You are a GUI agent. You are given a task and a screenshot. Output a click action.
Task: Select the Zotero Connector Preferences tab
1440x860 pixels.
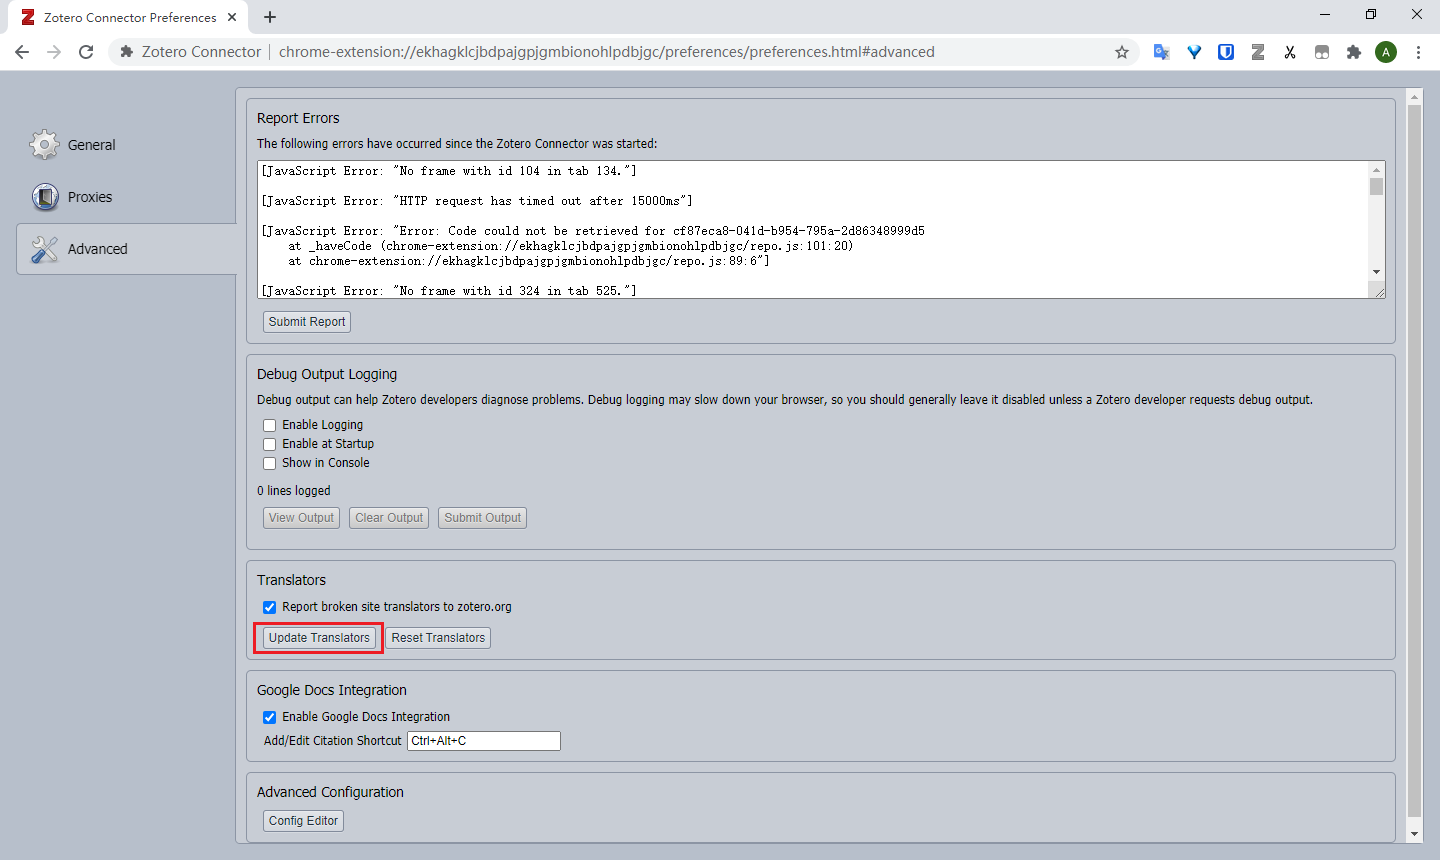tap(128, 17)
